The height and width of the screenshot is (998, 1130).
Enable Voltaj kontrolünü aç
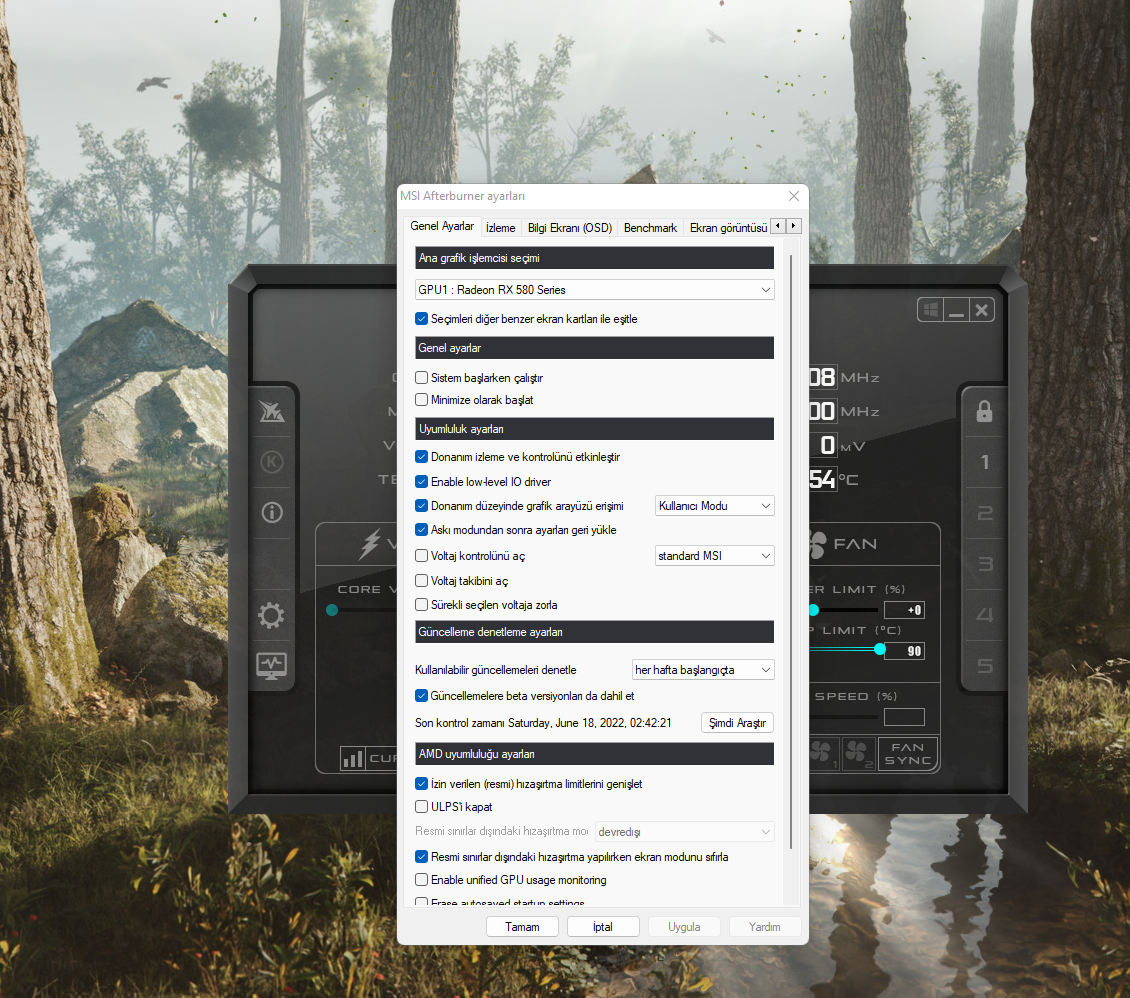(422, 556)
